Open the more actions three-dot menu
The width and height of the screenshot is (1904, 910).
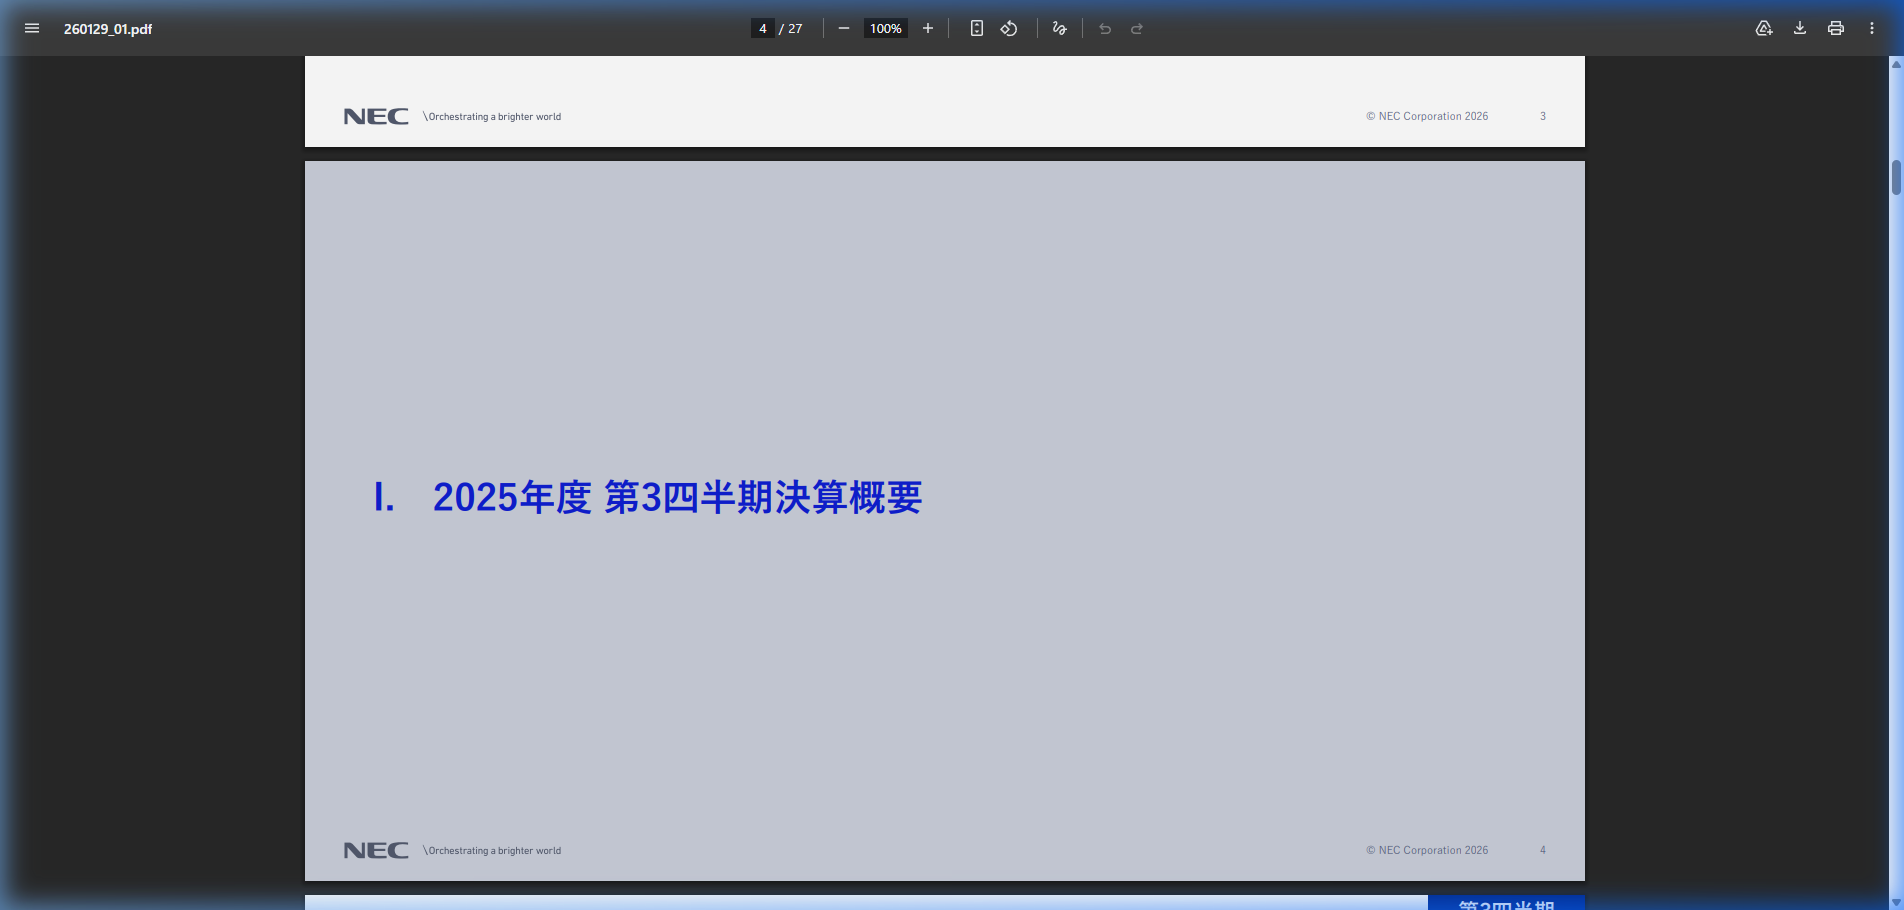point(1871,28)
